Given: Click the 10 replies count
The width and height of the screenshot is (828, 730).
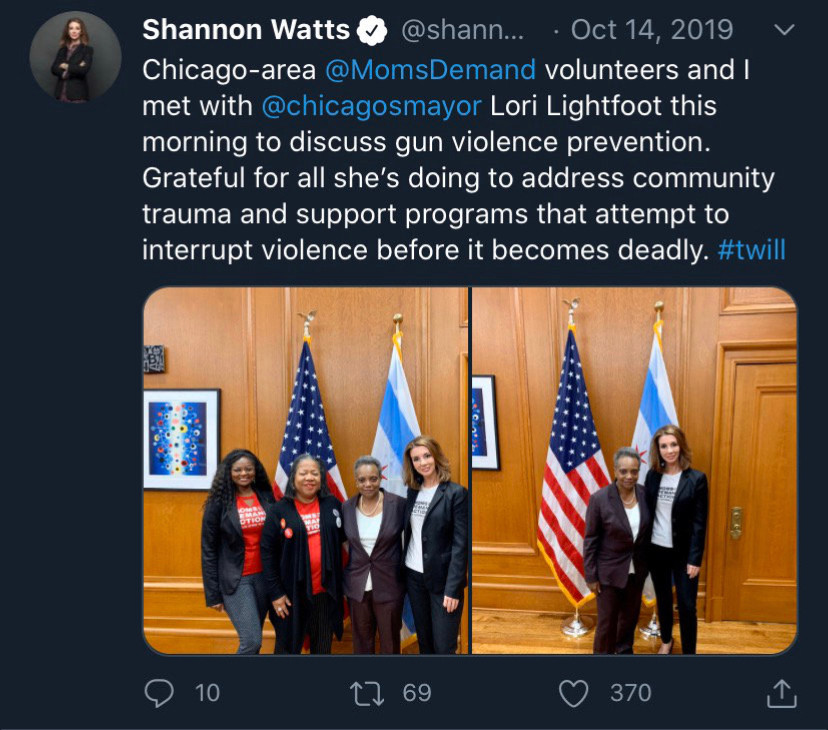Looking at the screenshot, I should [207, 693].
